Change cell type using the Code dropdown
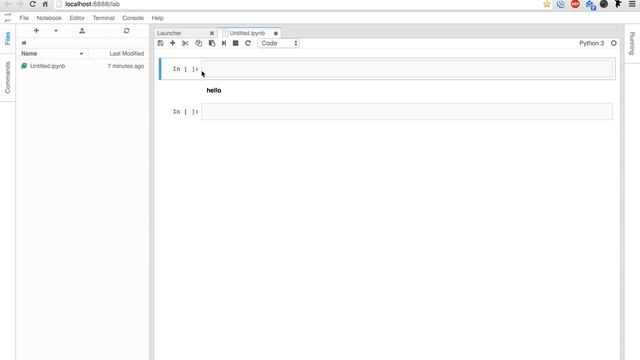Screen dimensions: 640x360 (278, 43)
